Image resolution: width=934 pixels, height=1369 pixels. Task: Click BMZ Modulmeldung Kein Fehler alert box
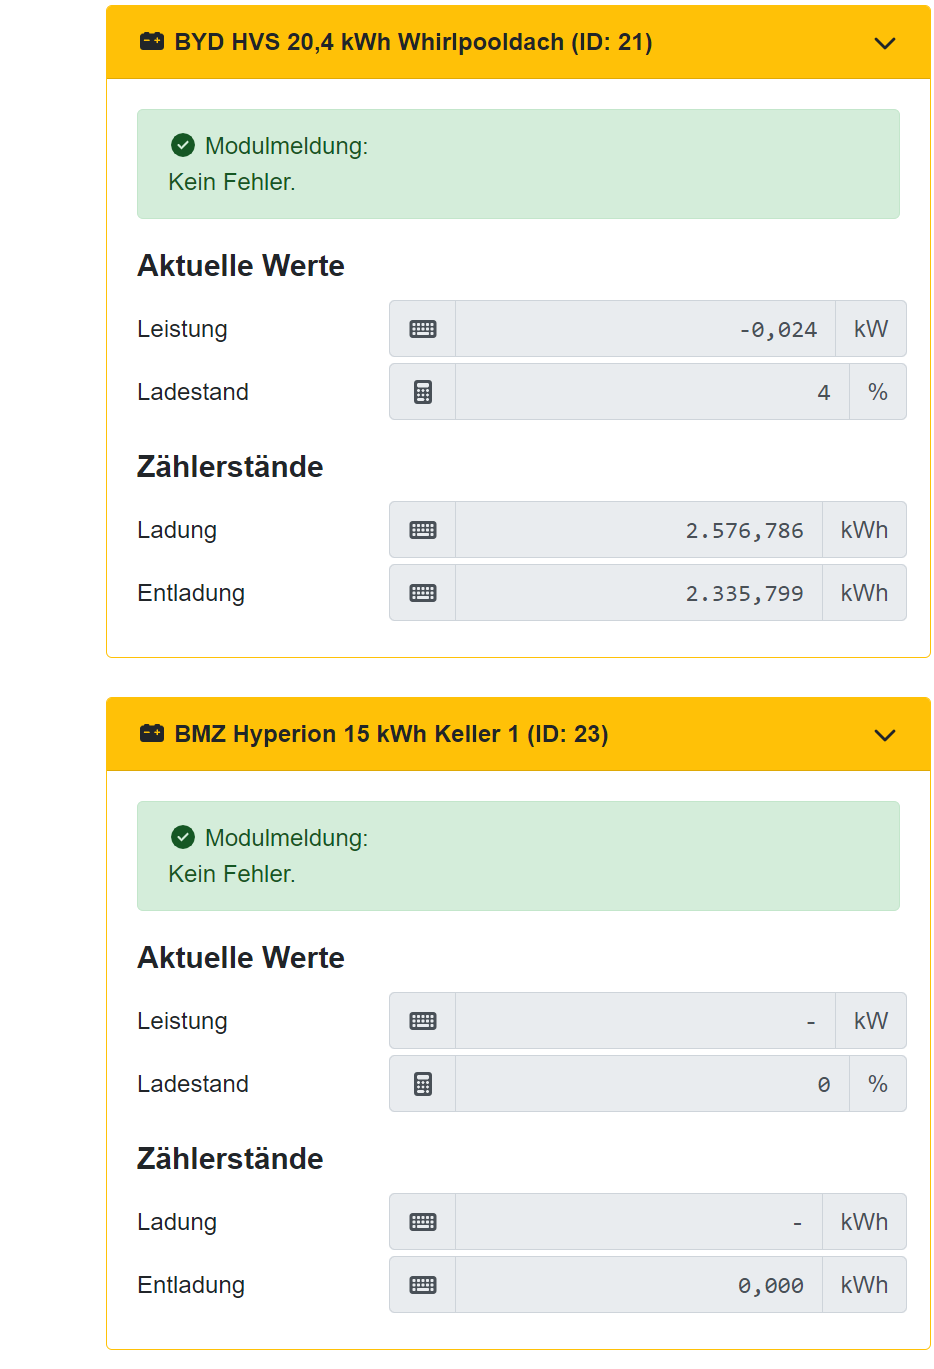(x=518, y=856)
